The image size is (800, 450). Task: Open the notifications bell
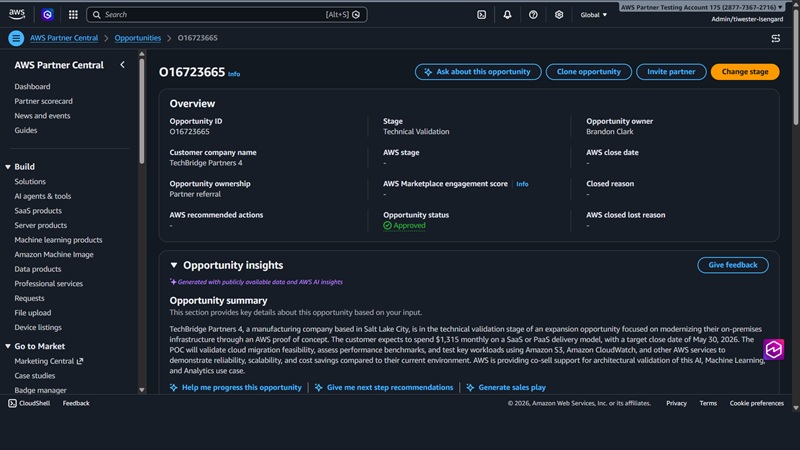pyautogui.click(x=507, y=15)
